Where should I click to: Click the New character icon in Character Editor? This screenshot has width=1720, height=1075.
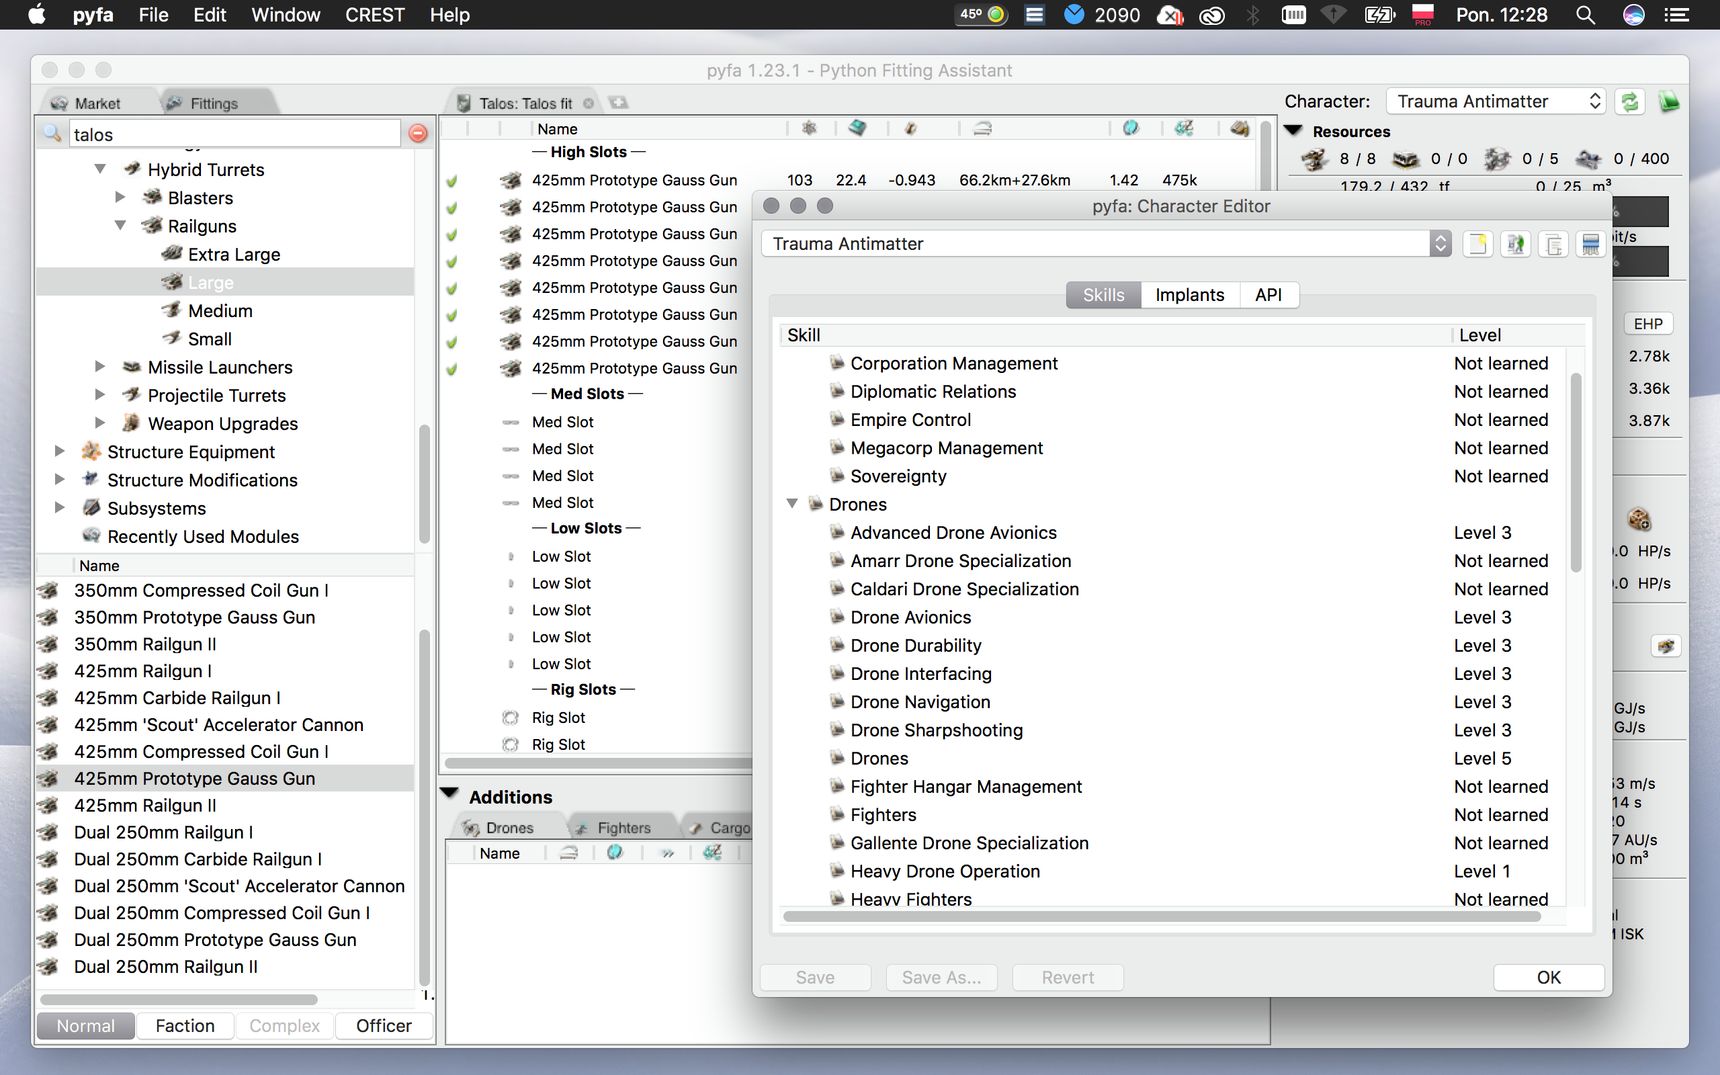[x=1478, y=244]
